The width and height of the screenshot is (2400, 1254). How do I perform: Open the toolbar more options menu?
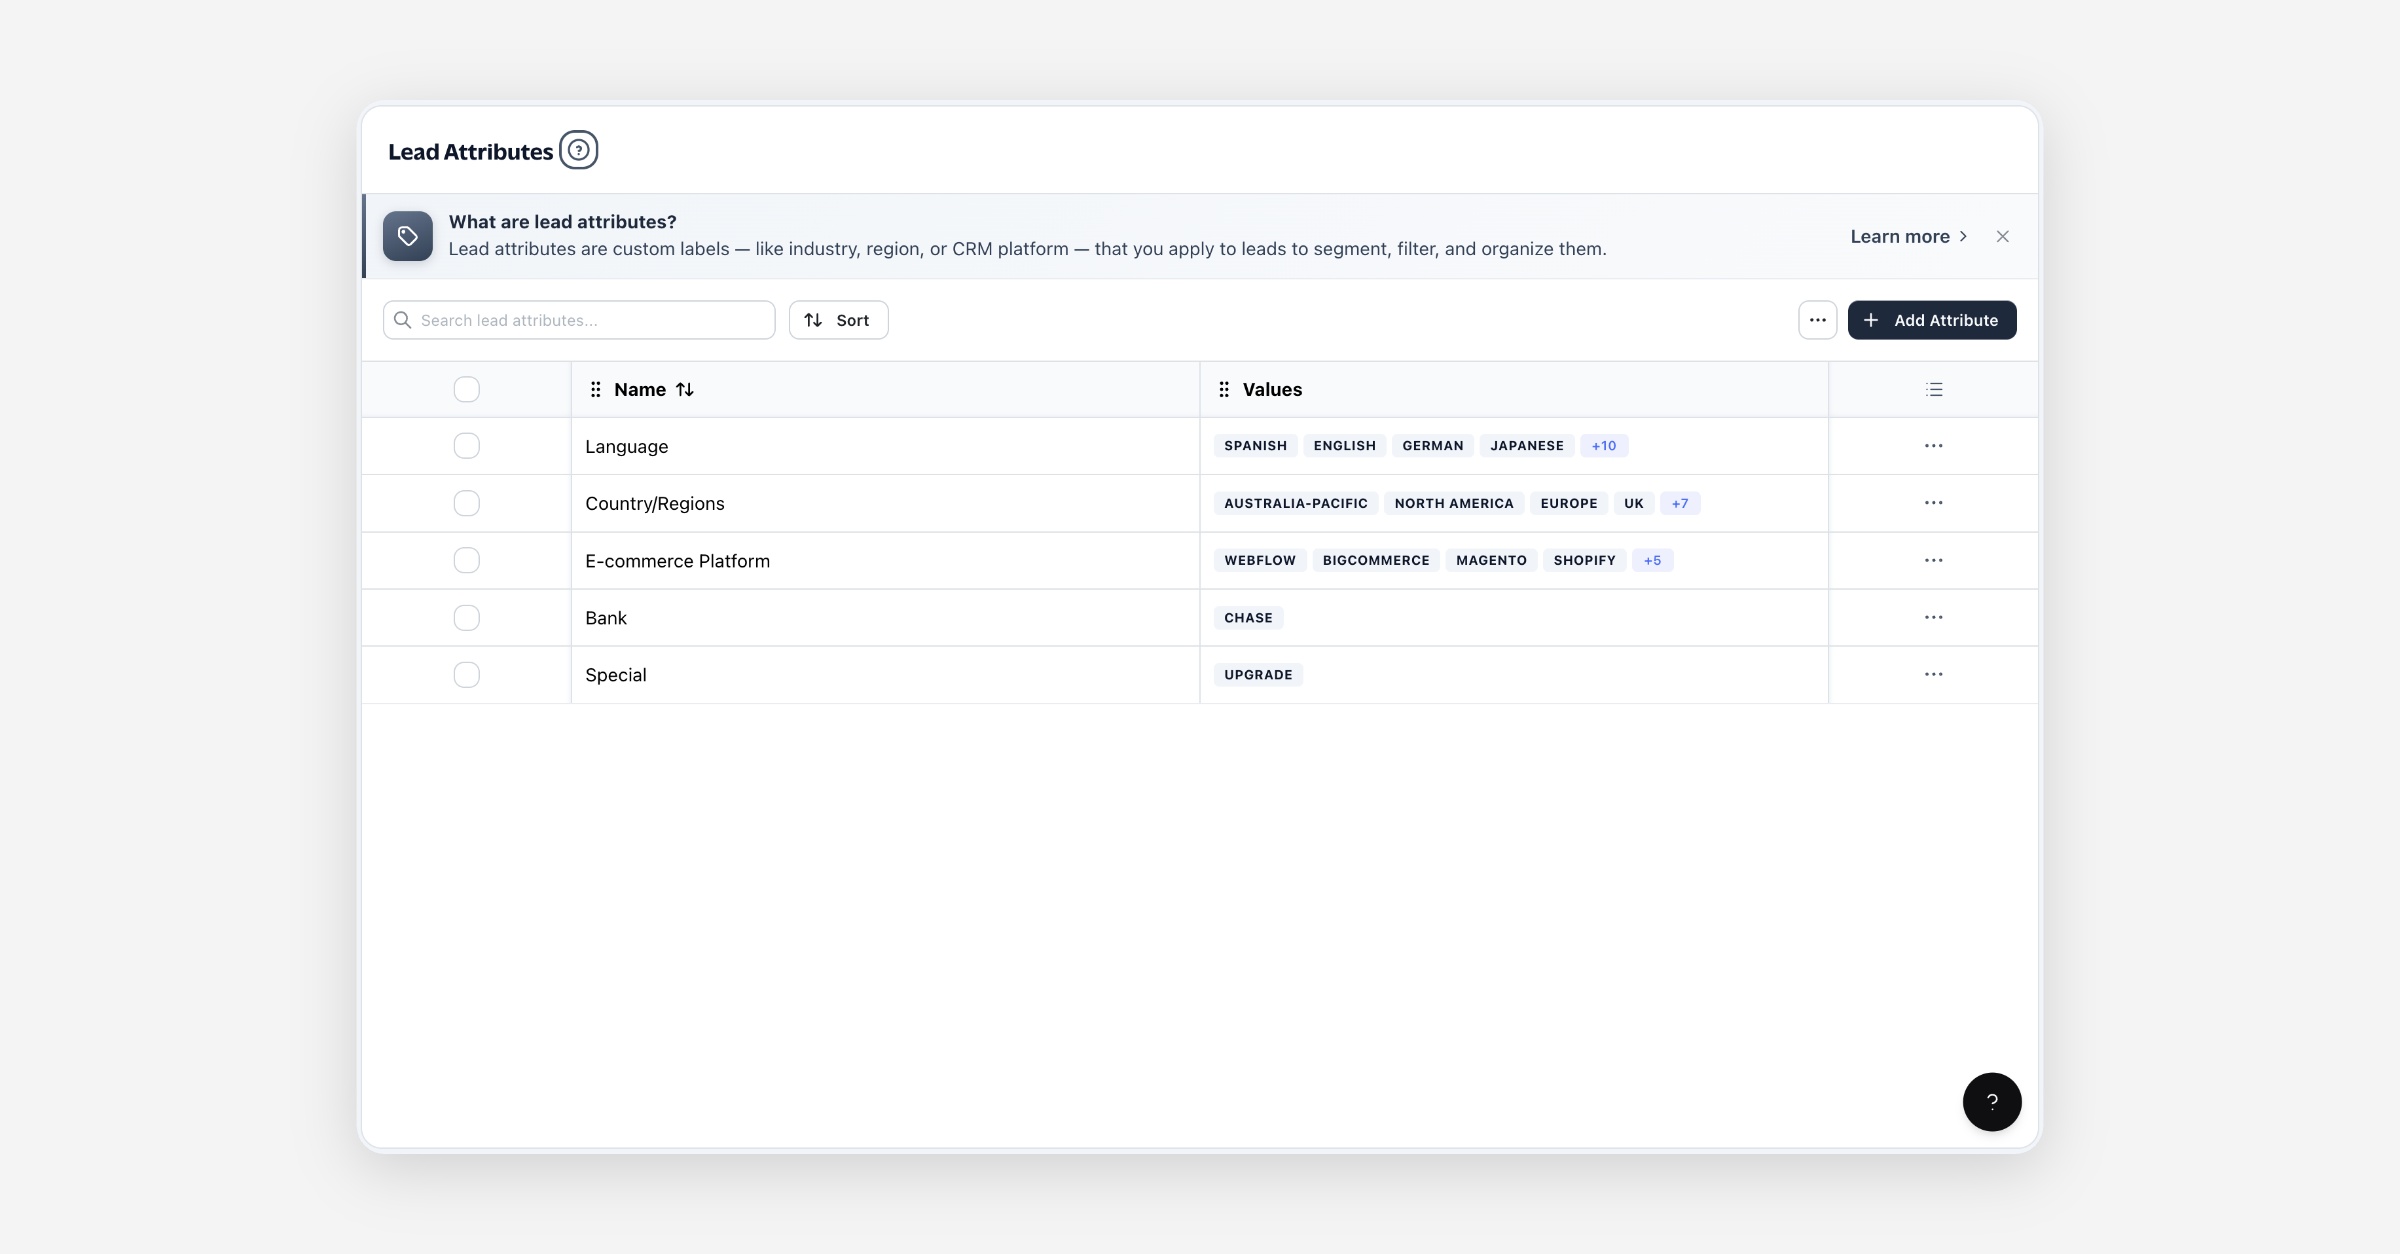click(1817, 320)
